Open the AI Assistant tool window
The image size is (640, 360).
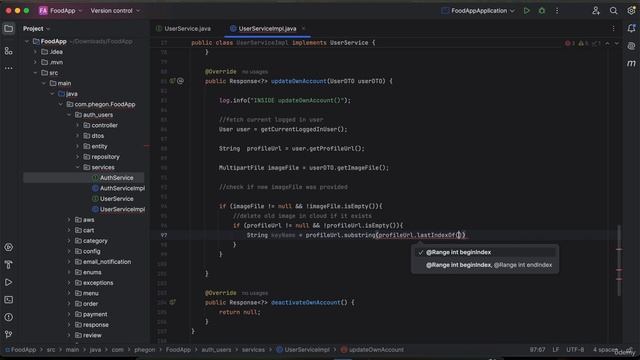631,46
